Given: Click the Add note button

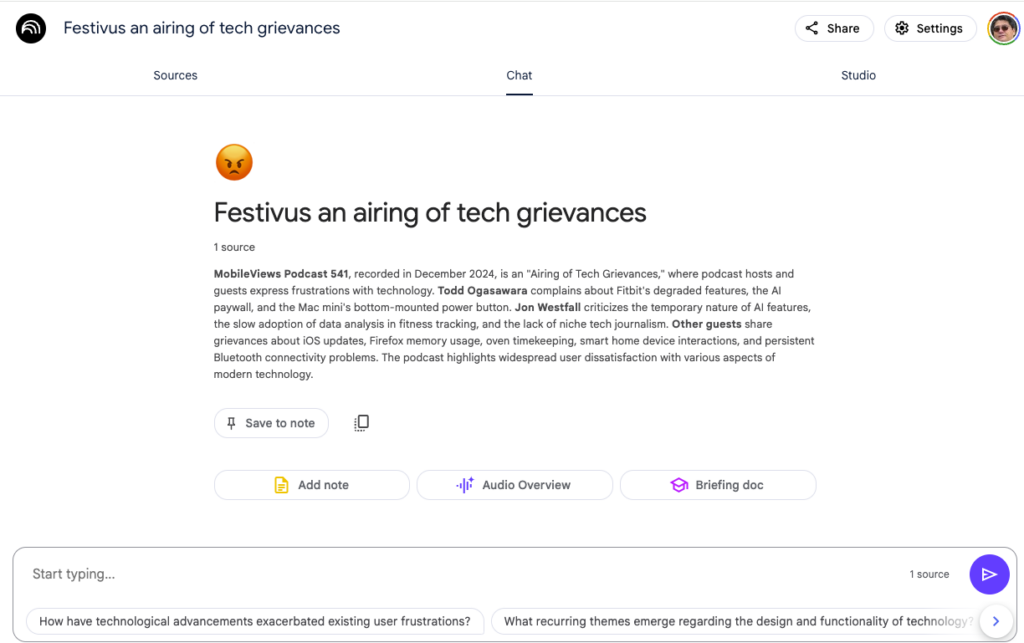Looking at the screenshot, I should point(312,485).
